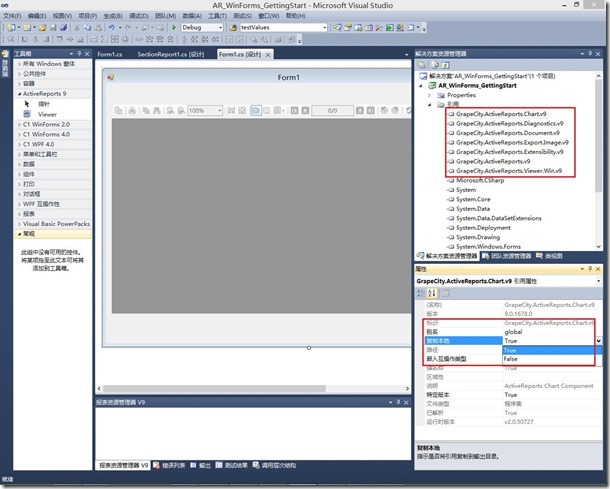Expand the Properties node in Solution Explorer

pyautogui.click(x=430, y=95)
